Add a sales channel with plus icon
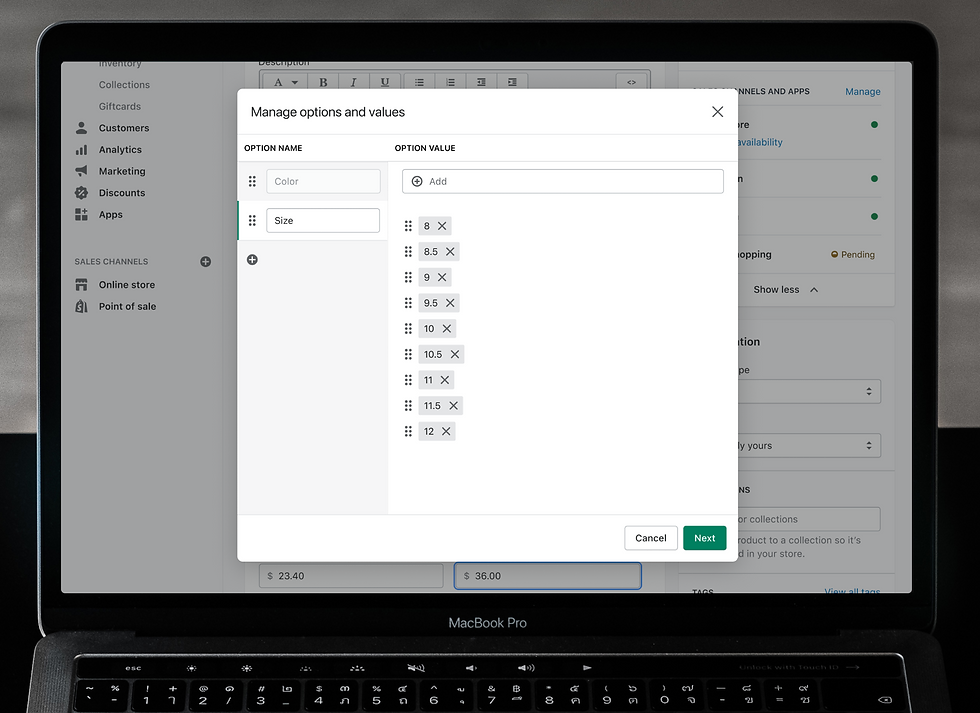The height and width of the screenshot is (713, 980). [x=206, y=262]
